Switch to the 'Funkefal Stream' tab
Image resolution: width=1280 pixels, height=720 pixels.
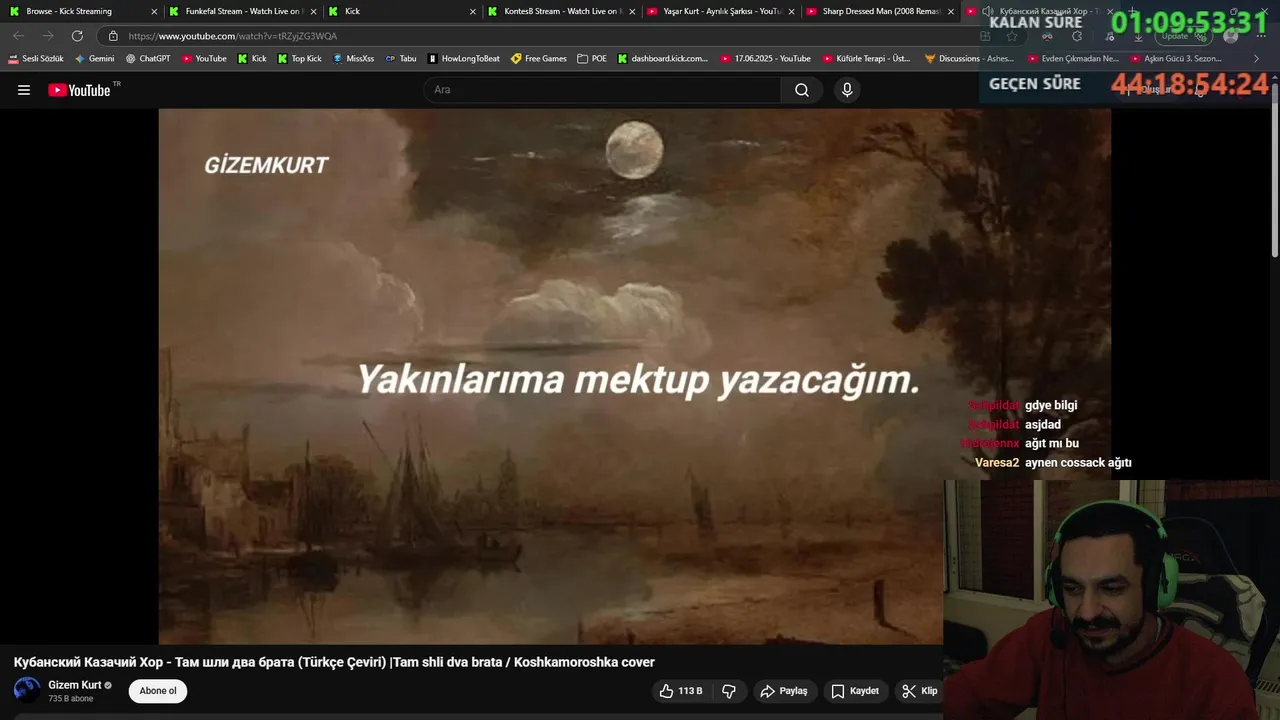(244, 11)
